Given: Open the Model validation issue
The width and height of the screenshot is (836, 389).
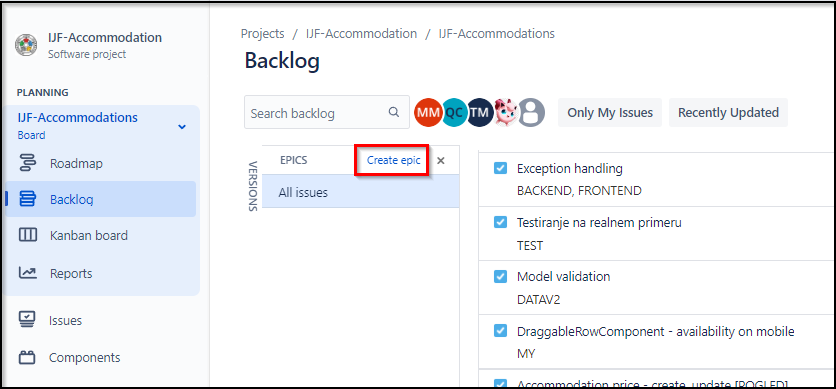Looking at the screenshot, I should 564,277.
